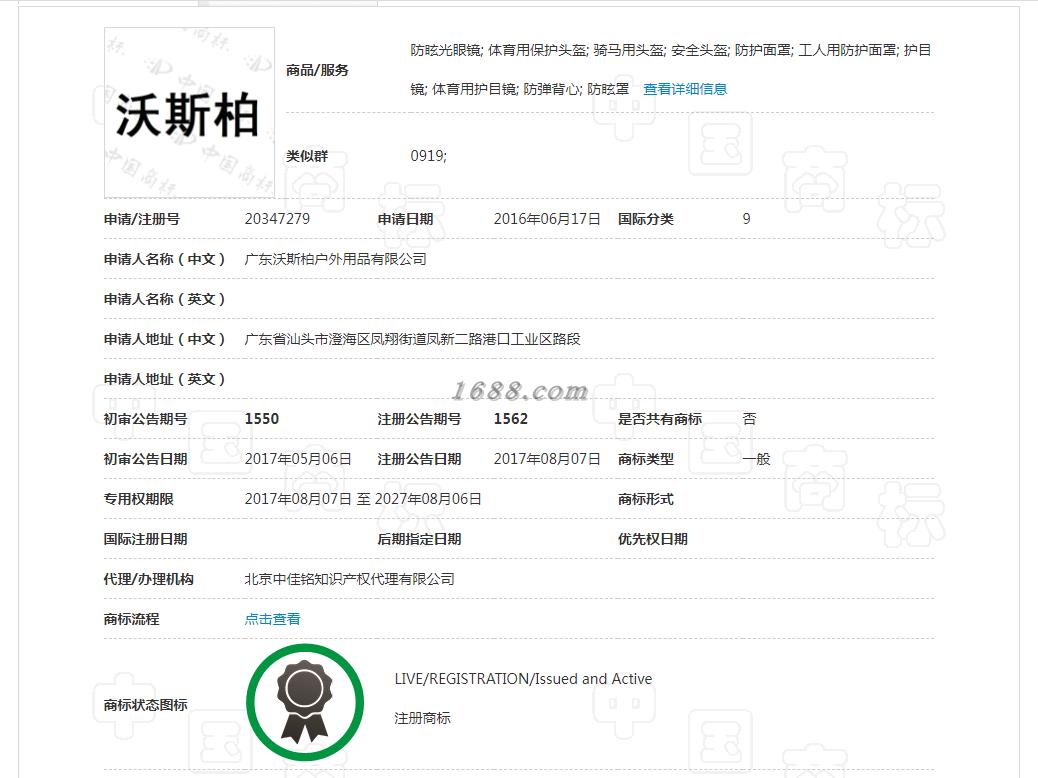Select the LIVE/REGISTRATION/Issued and Active status text
Image resolution: width=1038 pixels, height=778 pixels.
point(523,679)
